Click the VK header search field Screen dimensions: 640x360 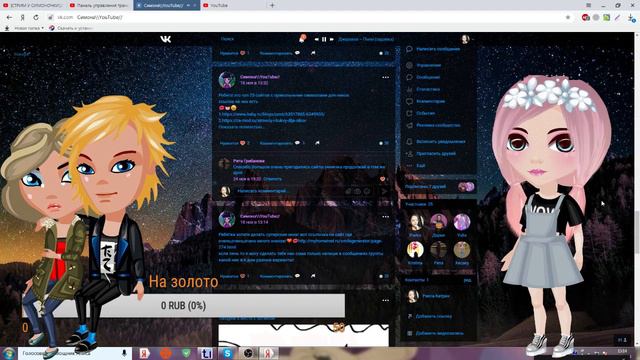[253, 39]
